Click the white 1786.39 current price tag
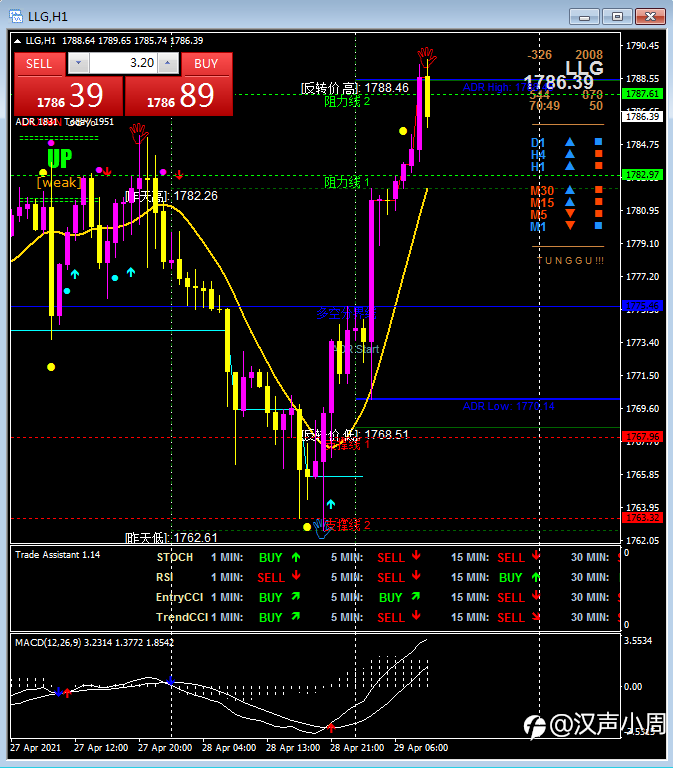This screenshot has height=768, width=673. 642,117
